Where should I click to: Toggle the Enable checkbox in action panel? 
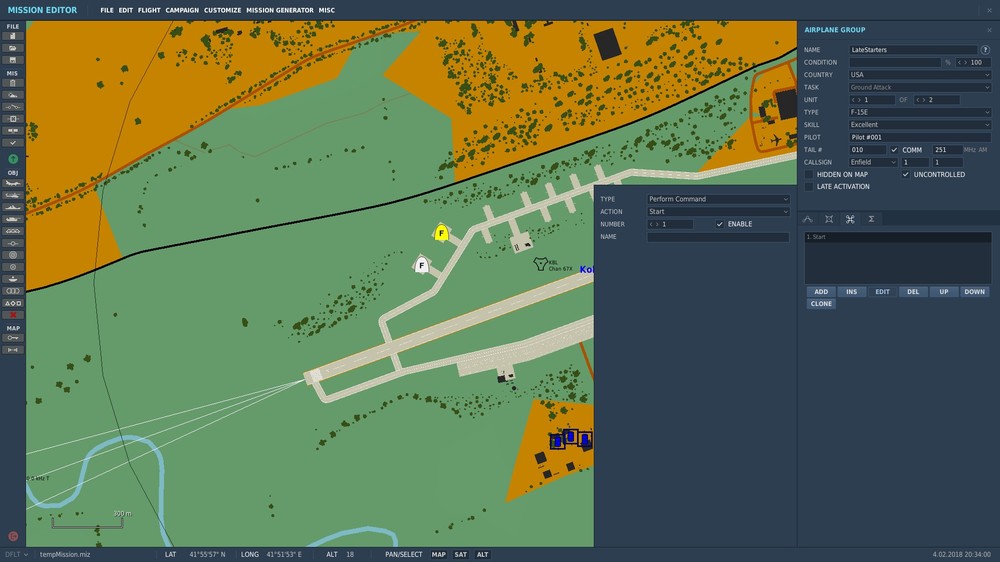click(719, 225)
